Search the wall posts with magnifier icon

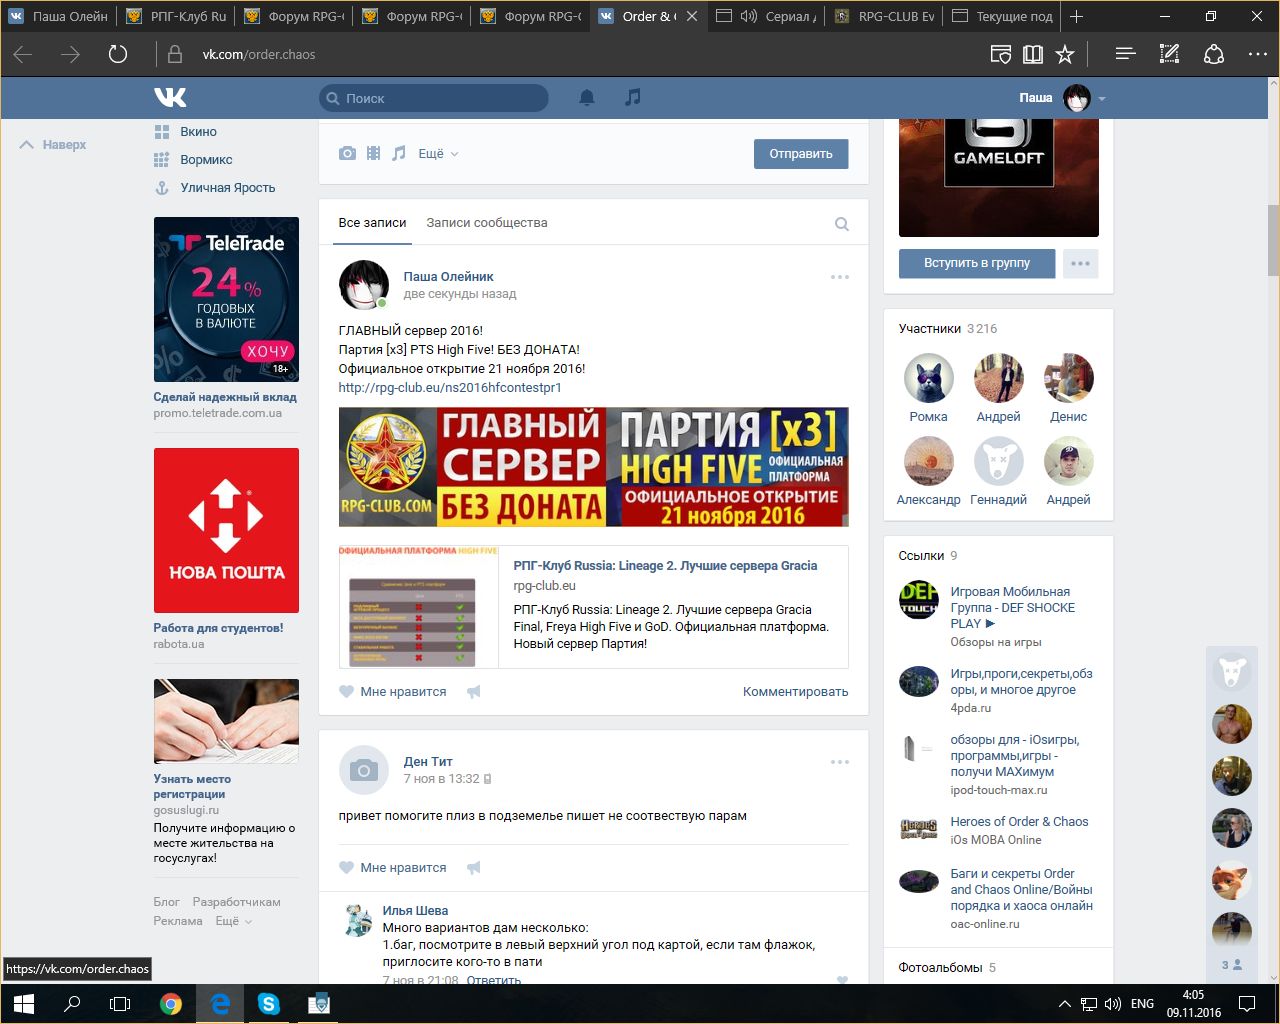(842, 224)
